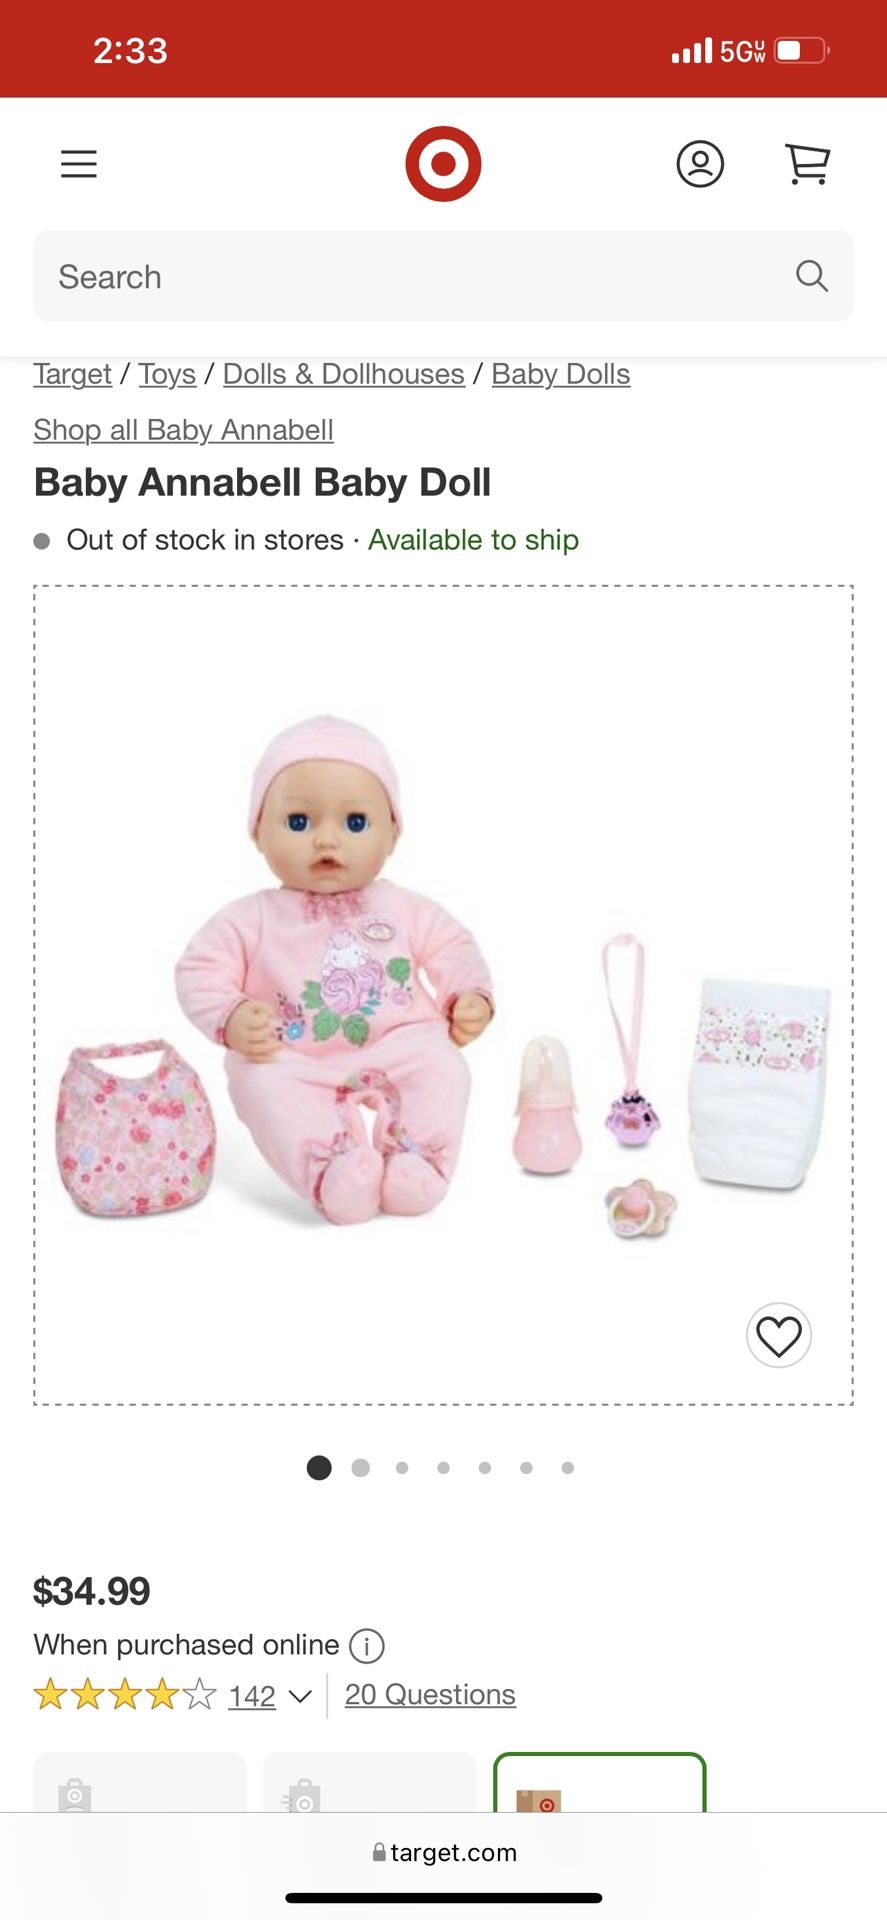Go to Dolls & Dollhouses breadcrumb
This screenshot has width=887, height=1920.
point(343,374)
